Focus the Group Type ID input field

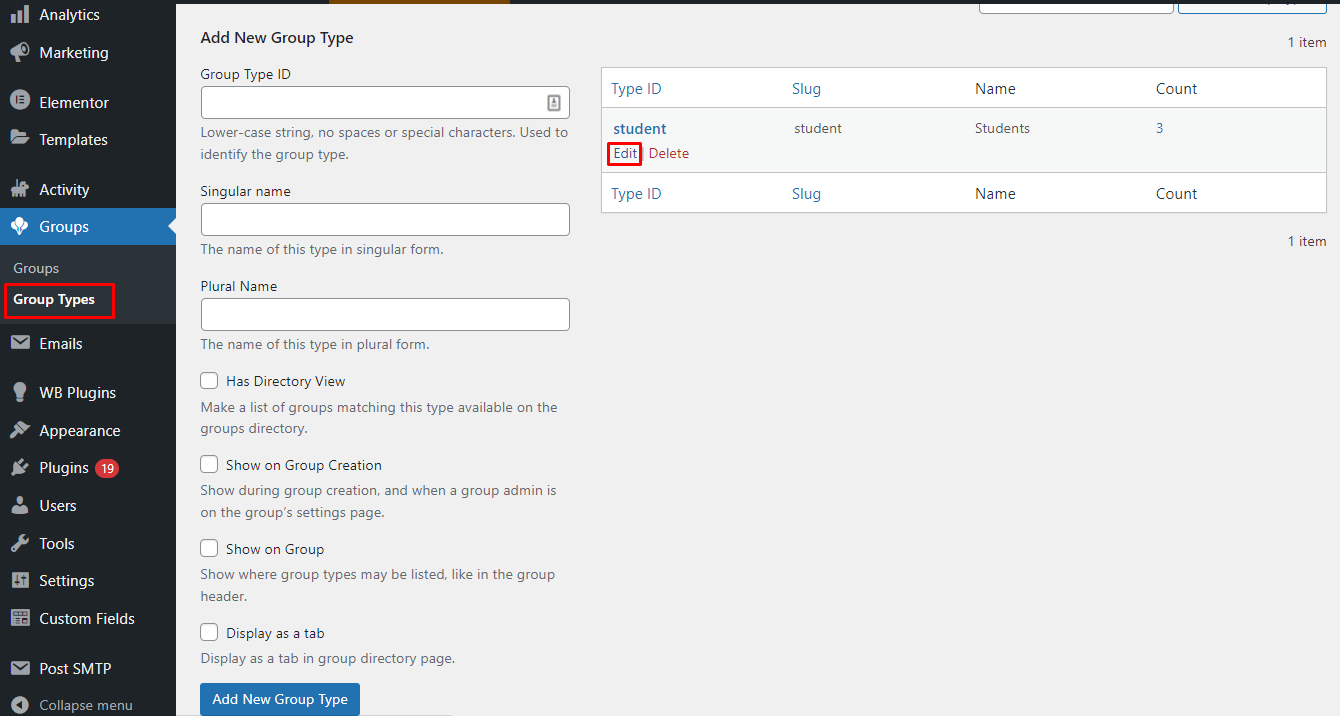pyautogui.click(x=372, y=103)
